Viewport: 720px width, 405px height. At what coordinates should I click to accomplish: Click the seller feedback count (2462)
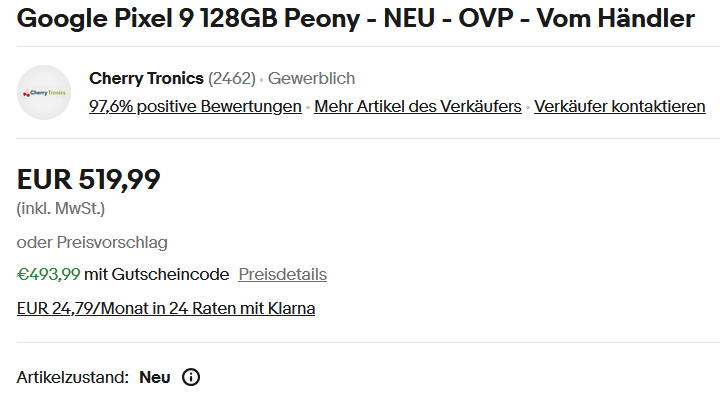(x=232, y=79)
